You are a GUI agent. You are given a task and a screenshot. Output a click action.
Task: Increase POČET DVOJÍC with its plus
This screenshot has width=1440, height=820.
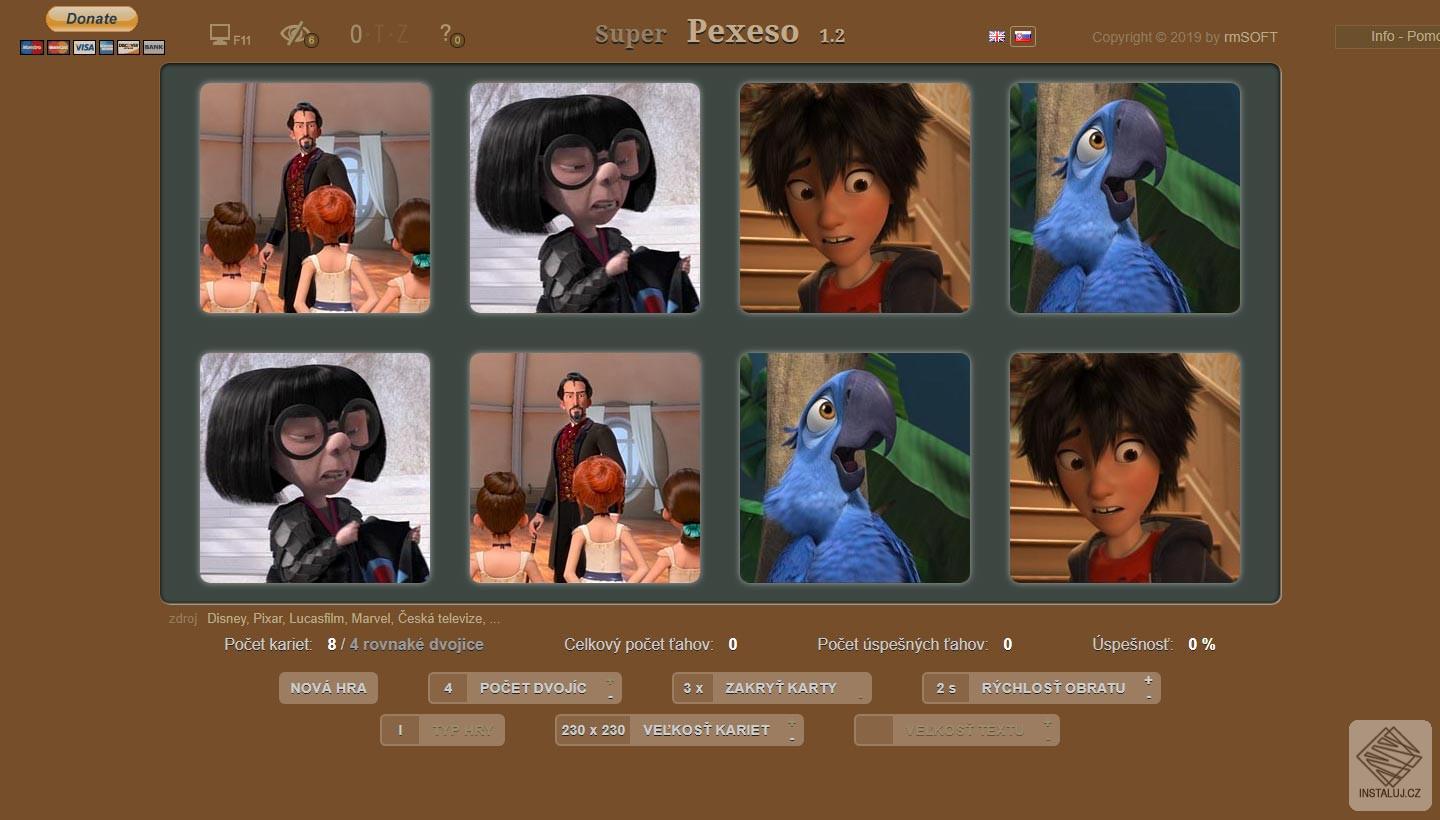point(610,680)
